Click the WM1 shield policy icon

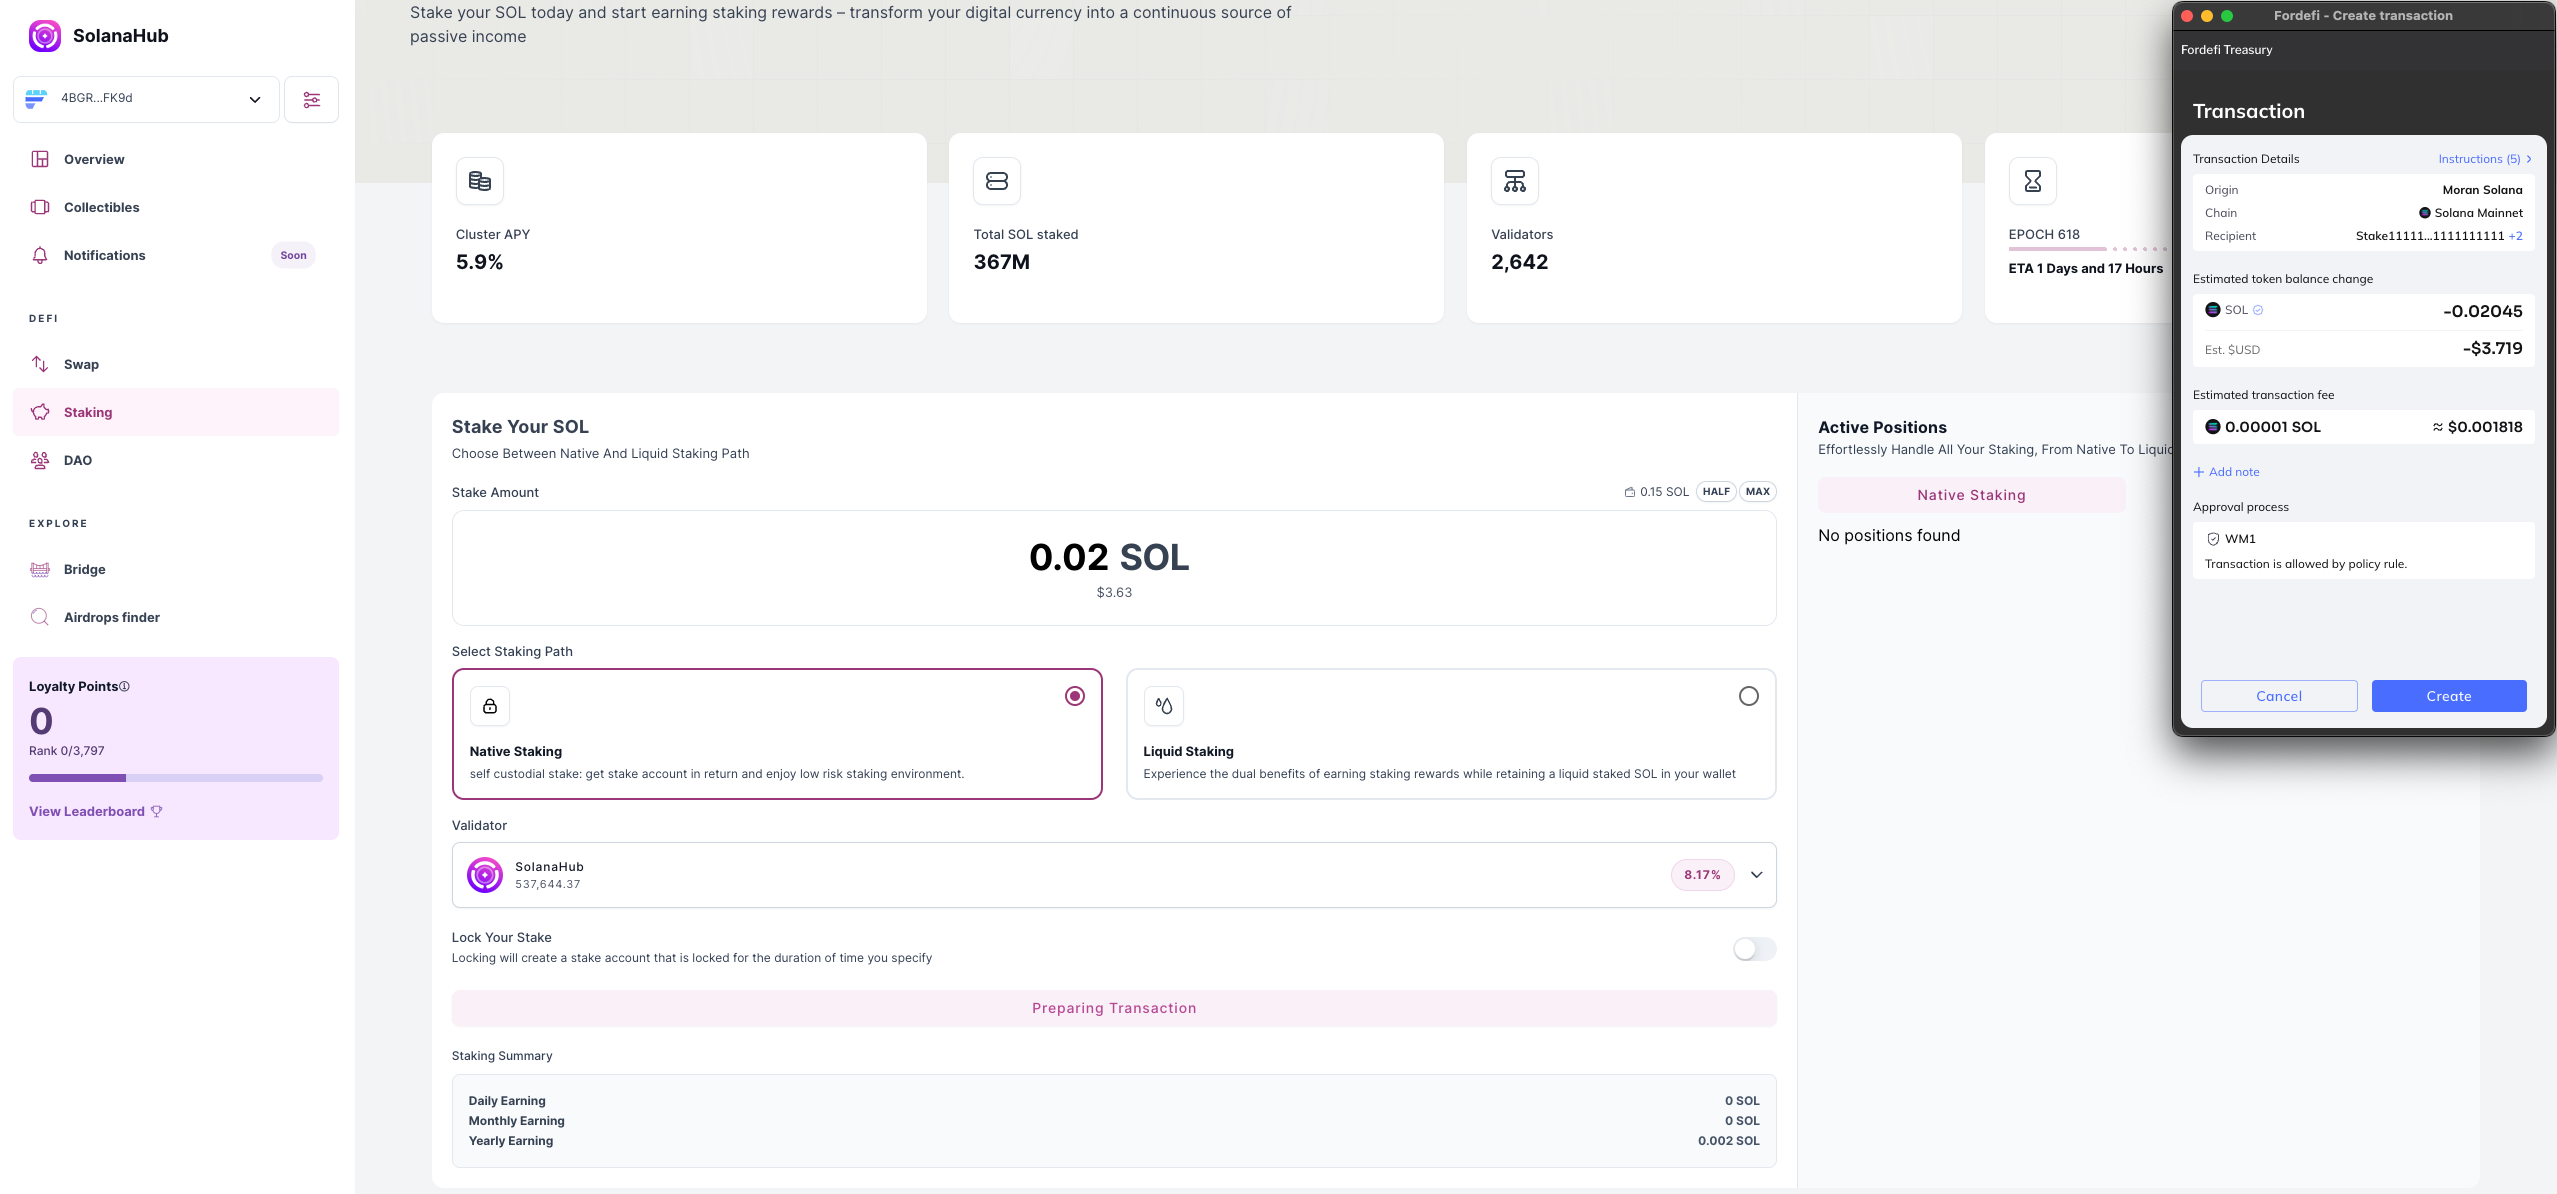pos(2213,539)
